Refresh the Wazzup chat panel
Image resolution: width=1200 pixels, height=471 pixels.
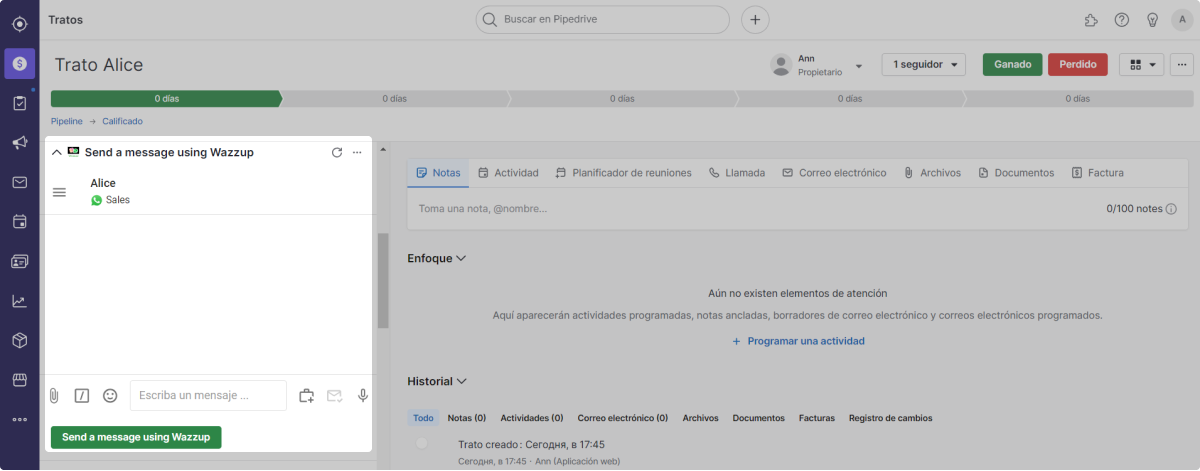tap(337, 152)
